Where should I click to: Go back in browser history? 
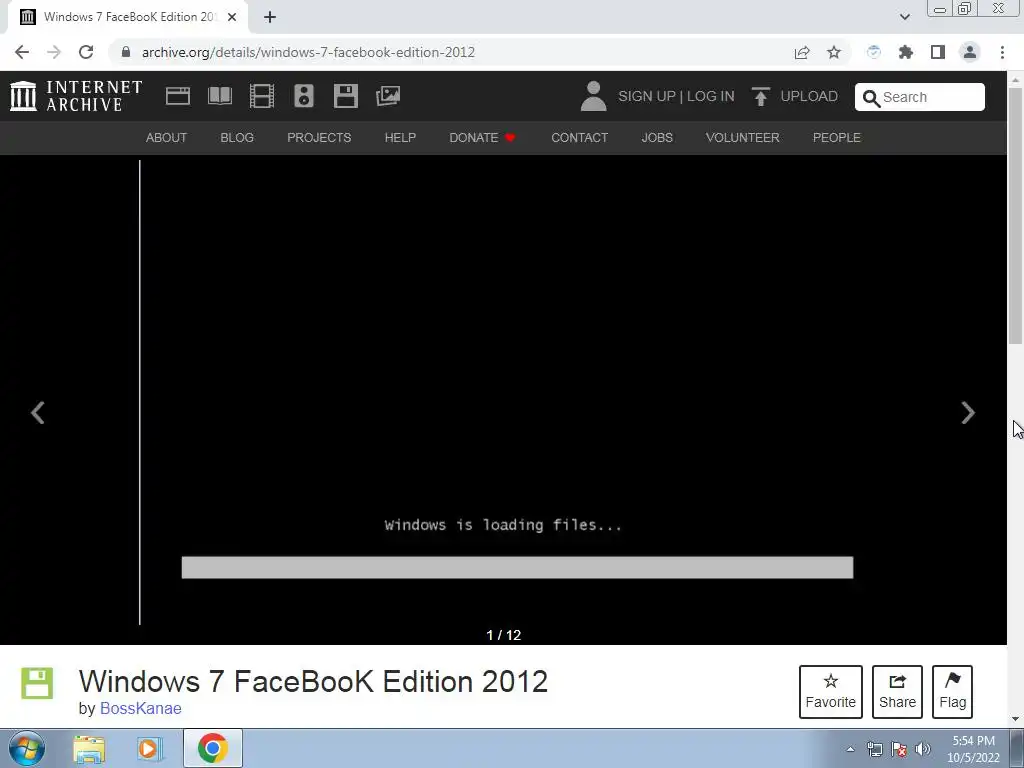(22, 52)
